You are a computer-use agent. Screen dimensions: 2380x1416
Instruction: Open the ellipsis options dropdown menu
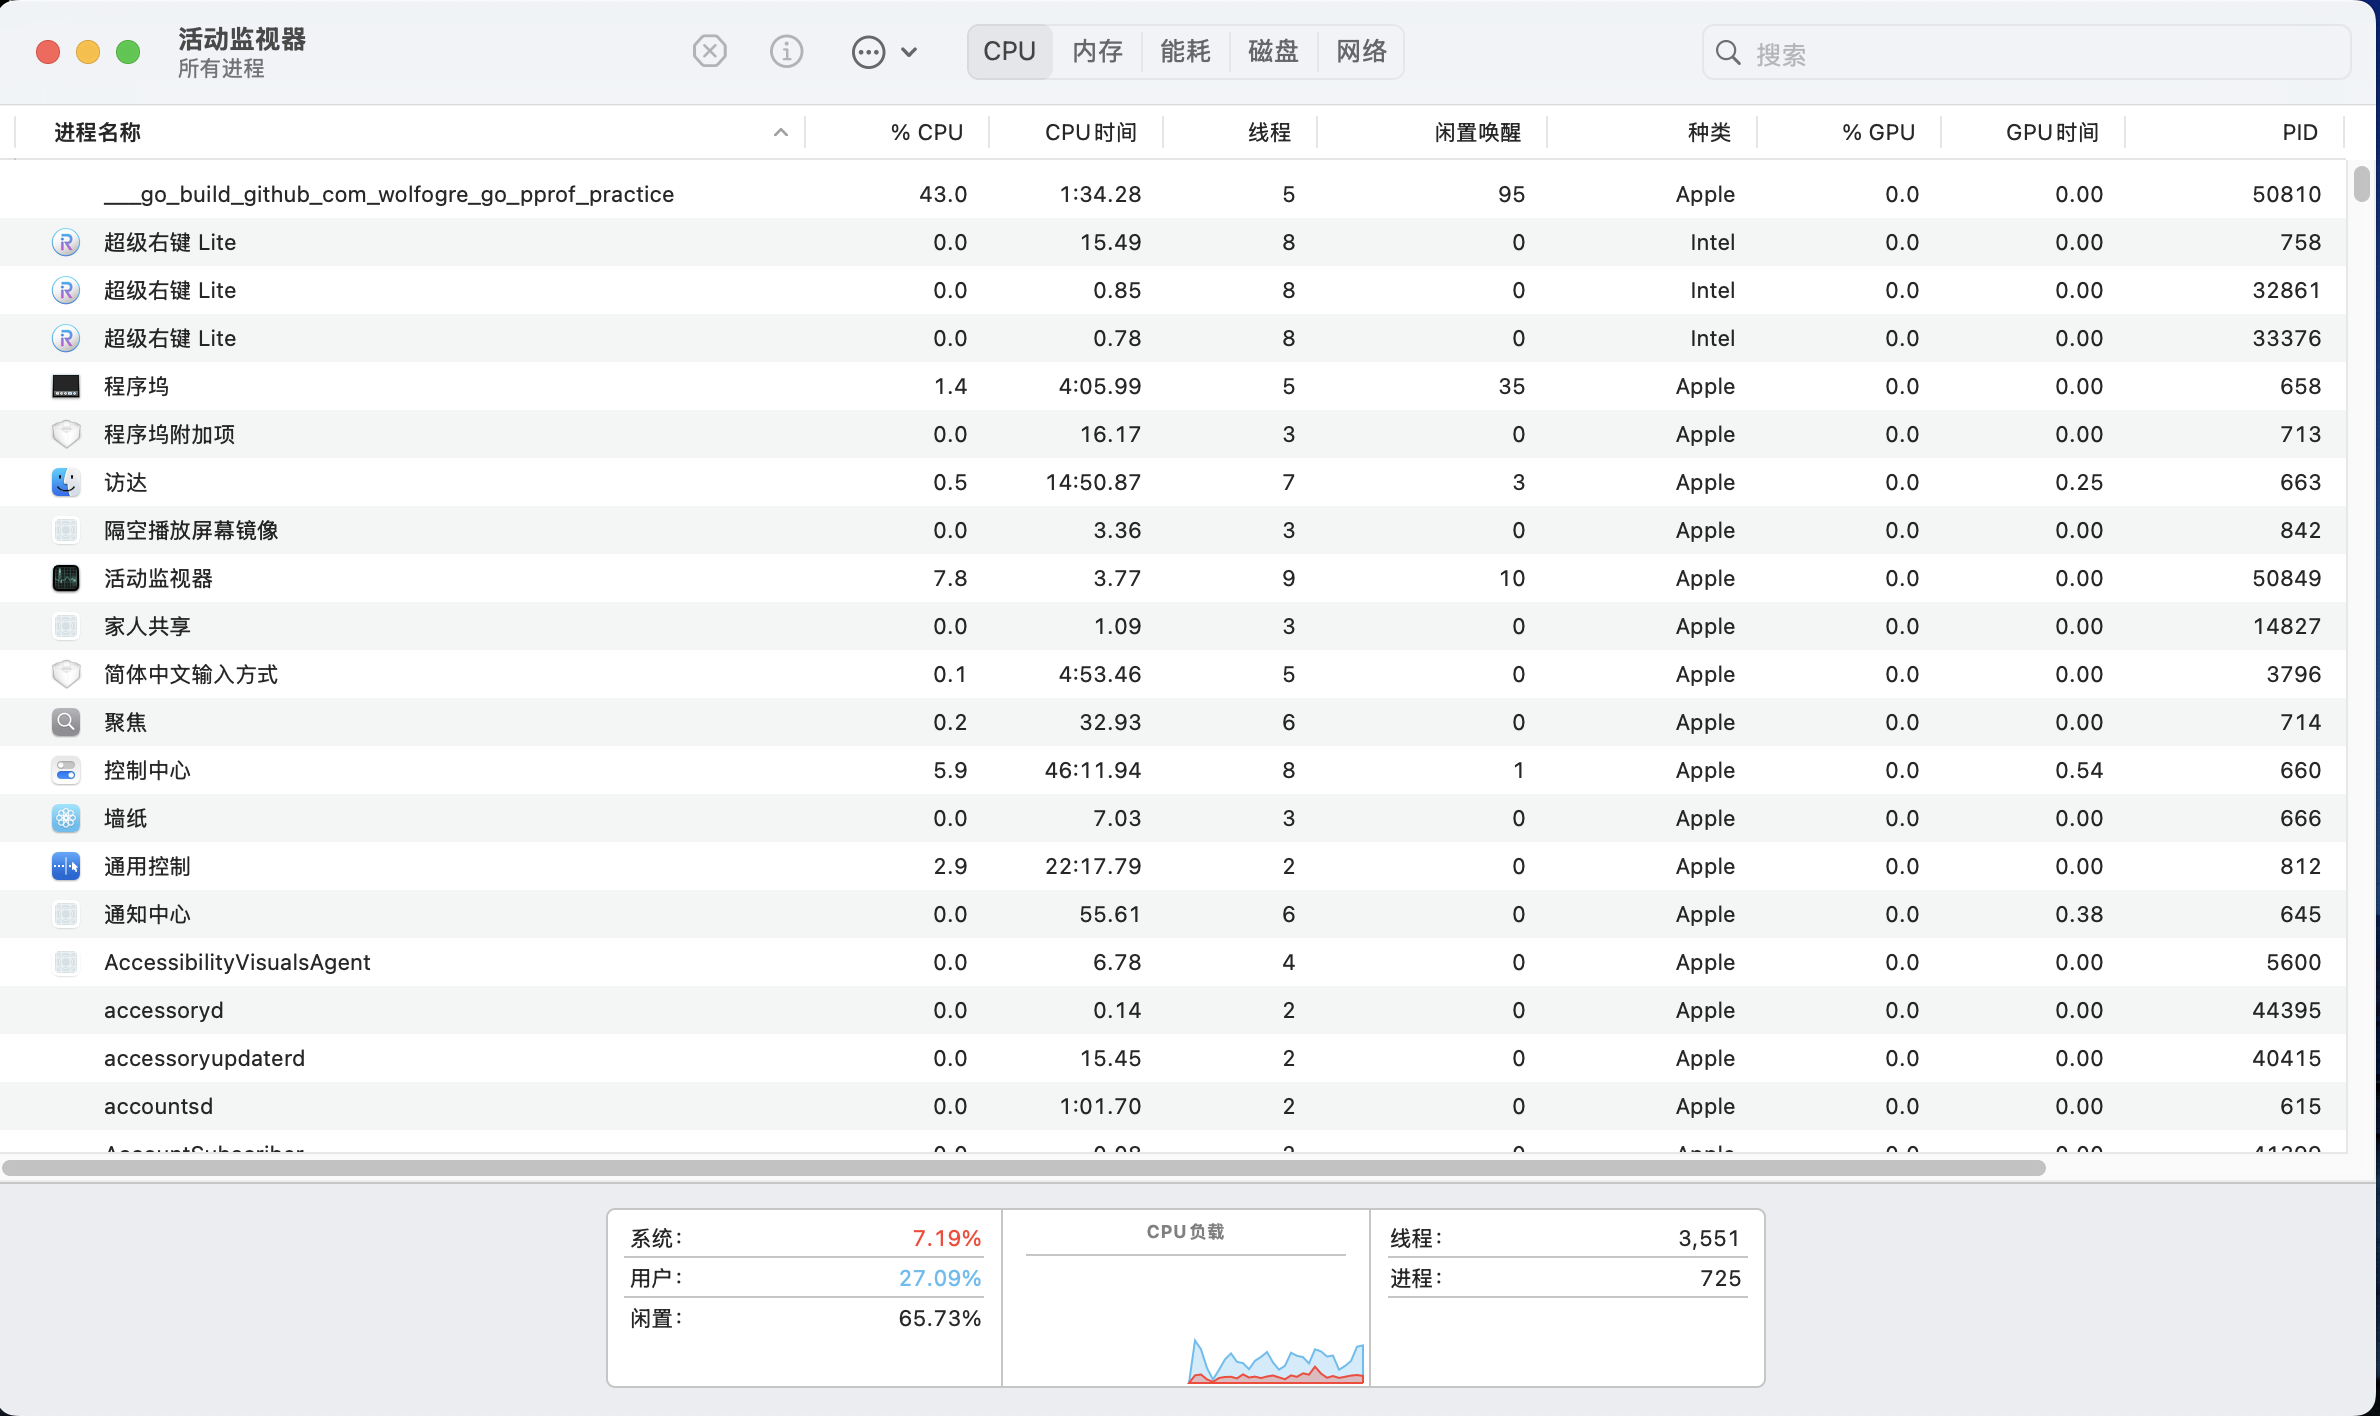pyautogui.click(x=868, y=52)
